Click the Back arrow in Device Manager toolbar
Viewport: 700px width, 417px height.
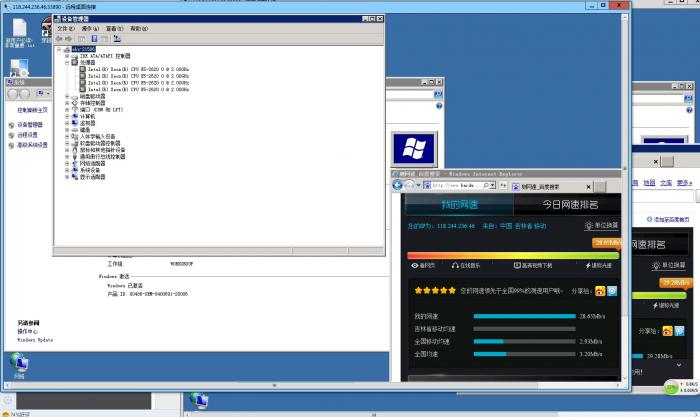tap(59, 39)
